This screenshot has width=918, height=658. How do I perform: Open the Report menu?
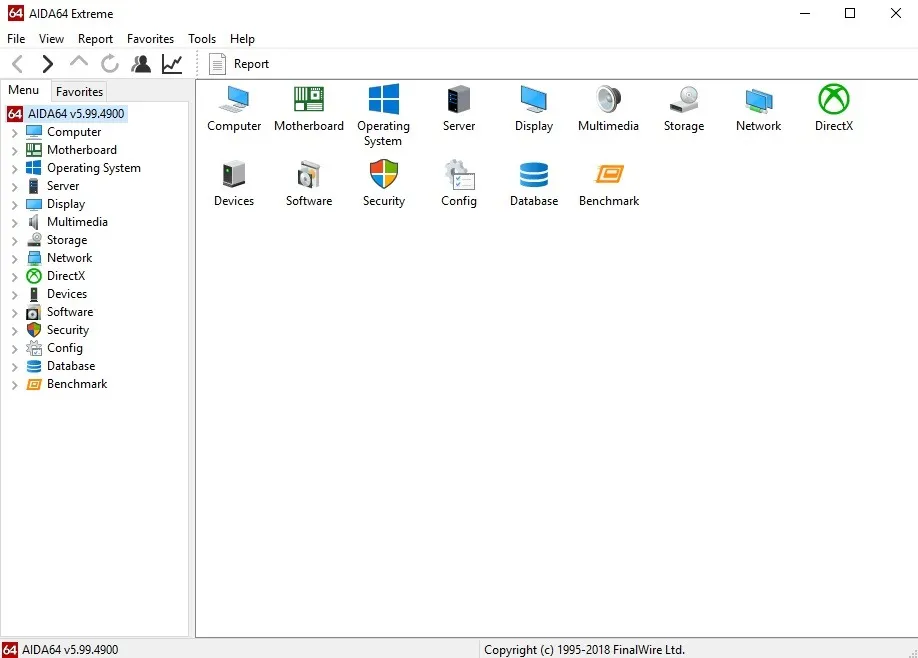95,39
